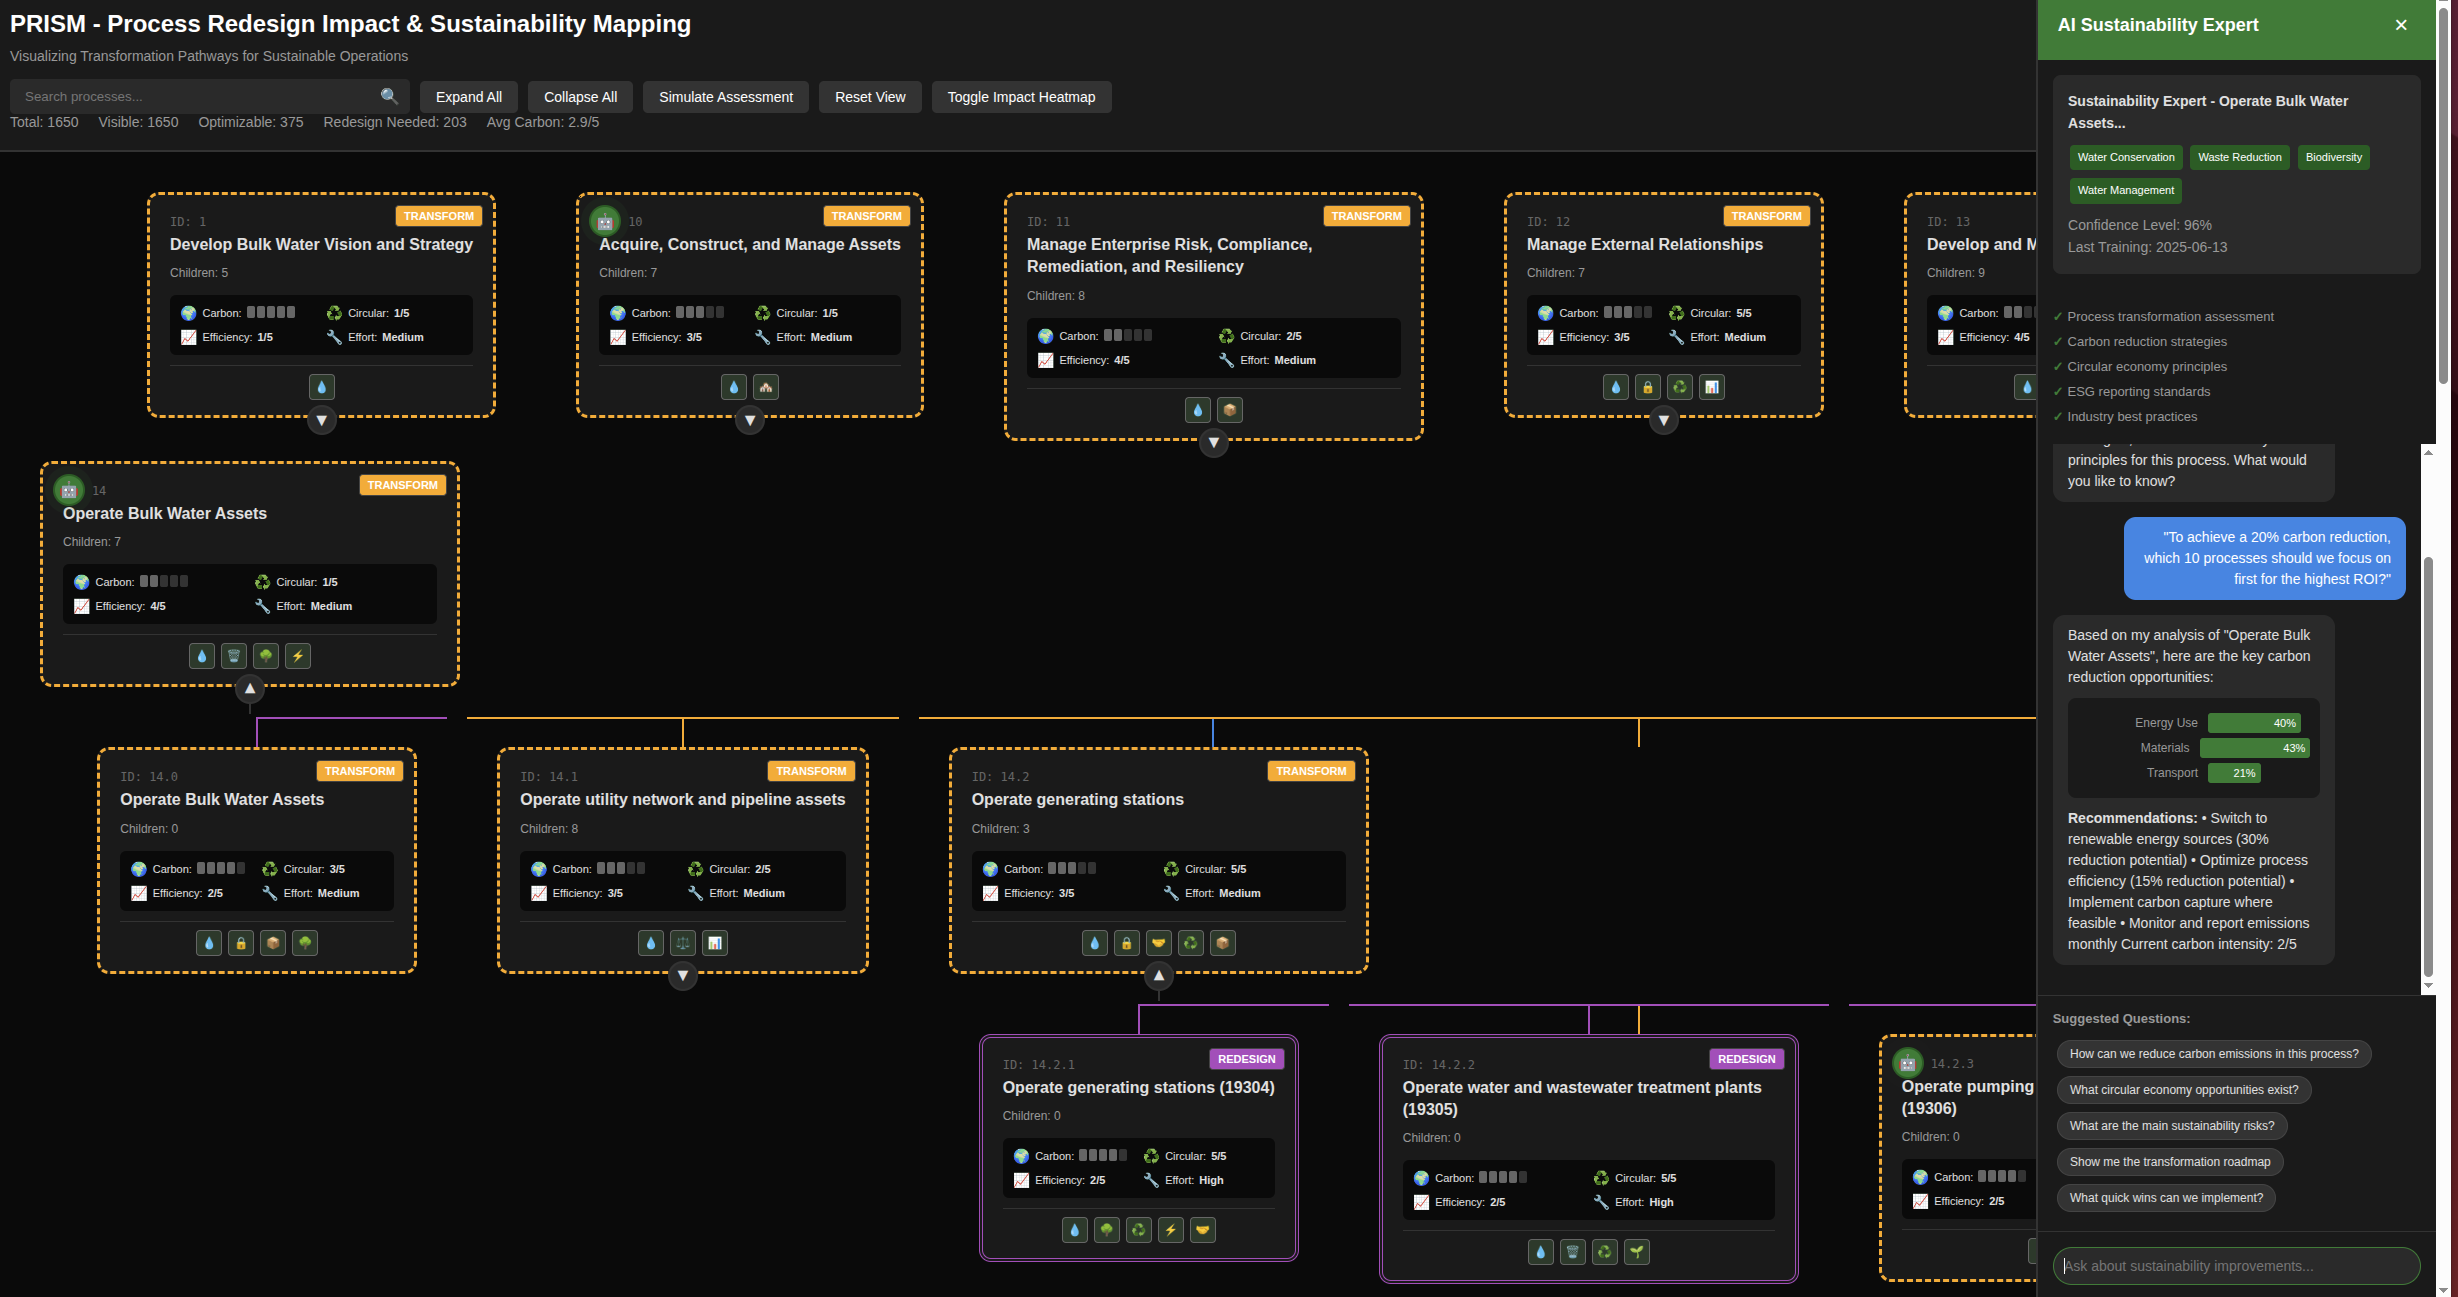Click the bar chart icon under Manage External Relationships

coord(1711,387)
